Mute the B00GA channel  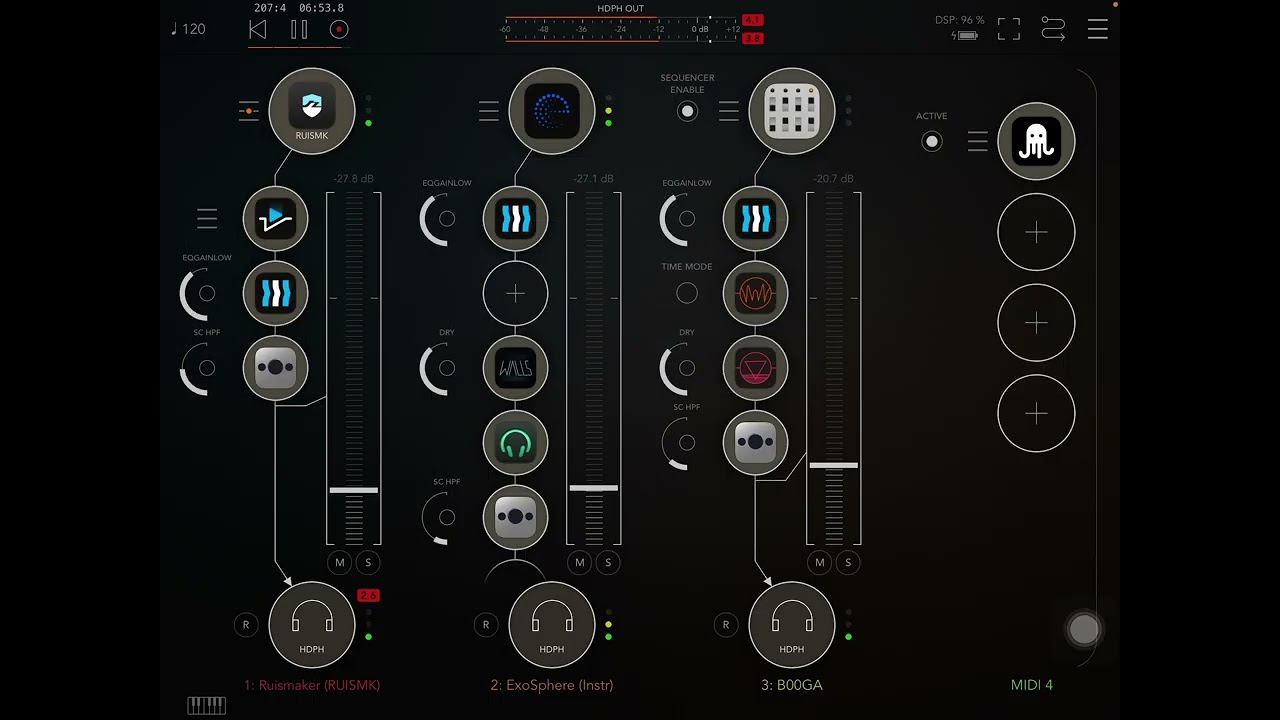820,563
